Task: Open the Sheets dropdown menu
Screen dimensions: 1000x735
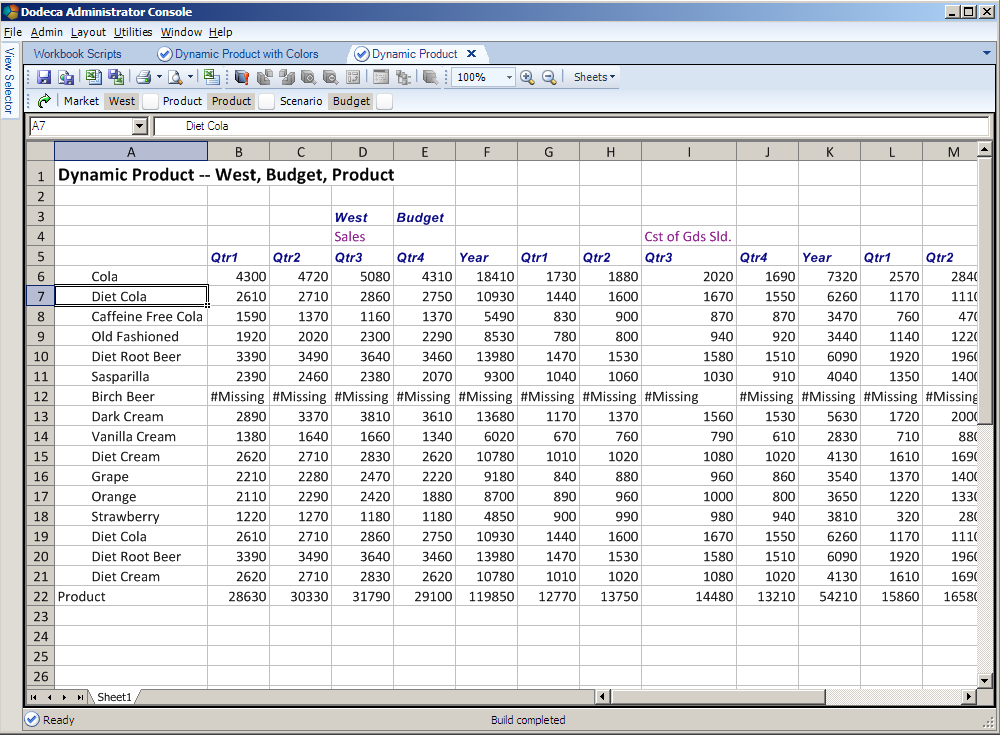Action: 594,77
